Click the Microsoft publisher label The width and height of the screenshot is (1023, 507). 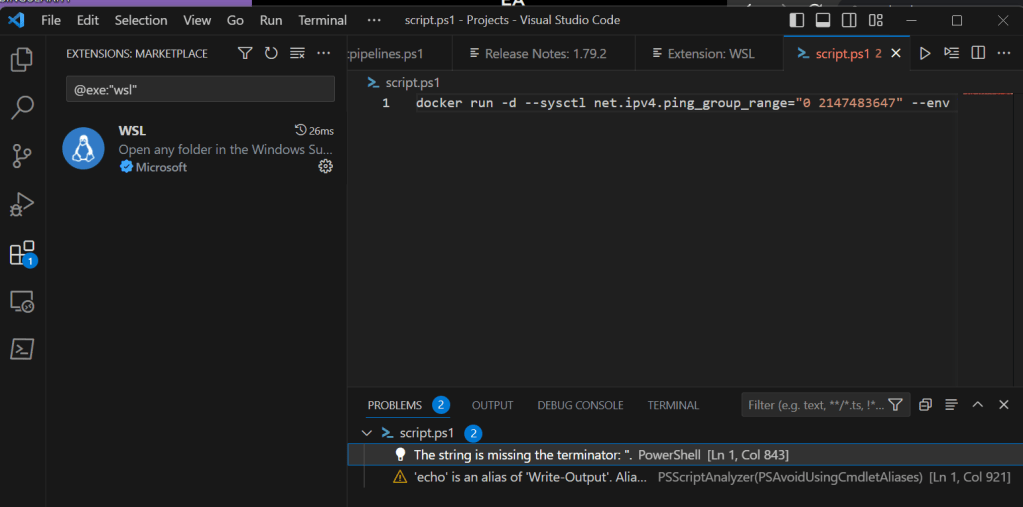click(161, 167)
